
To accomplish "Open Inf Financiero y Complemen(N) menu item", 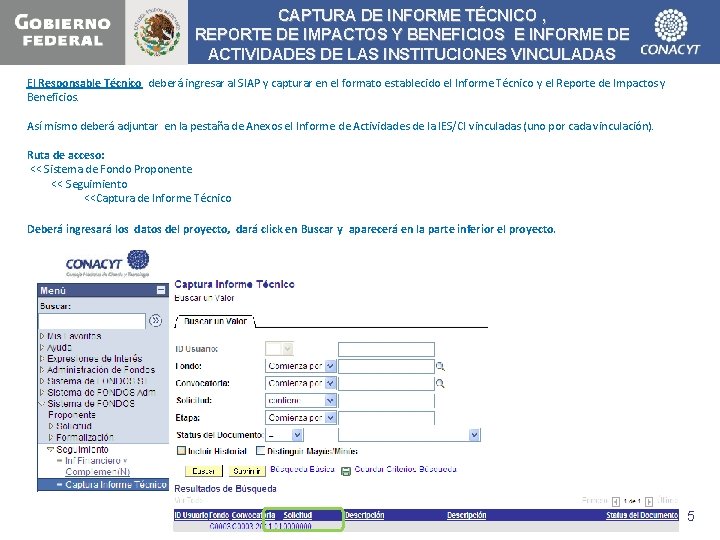I will tap(94, 466).
